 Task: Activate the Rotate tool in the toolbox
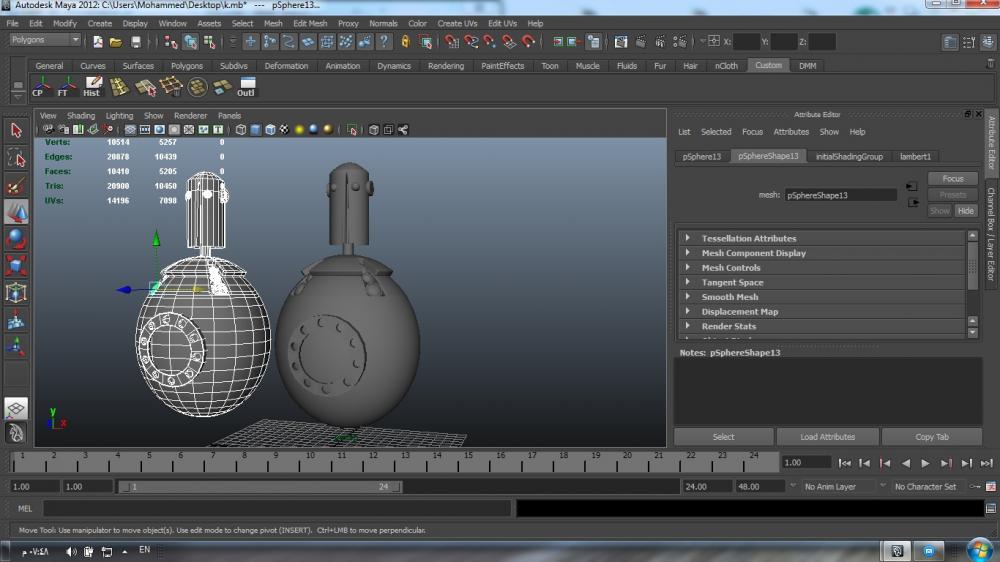pyautogui.click(x=16, y=239)
